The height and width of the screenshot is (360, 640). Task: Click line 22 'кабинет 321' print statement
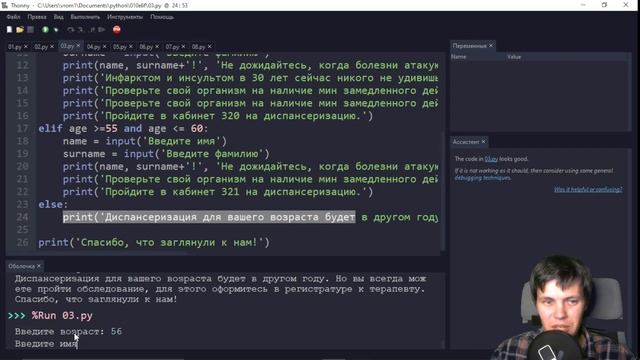click(218, 192)
